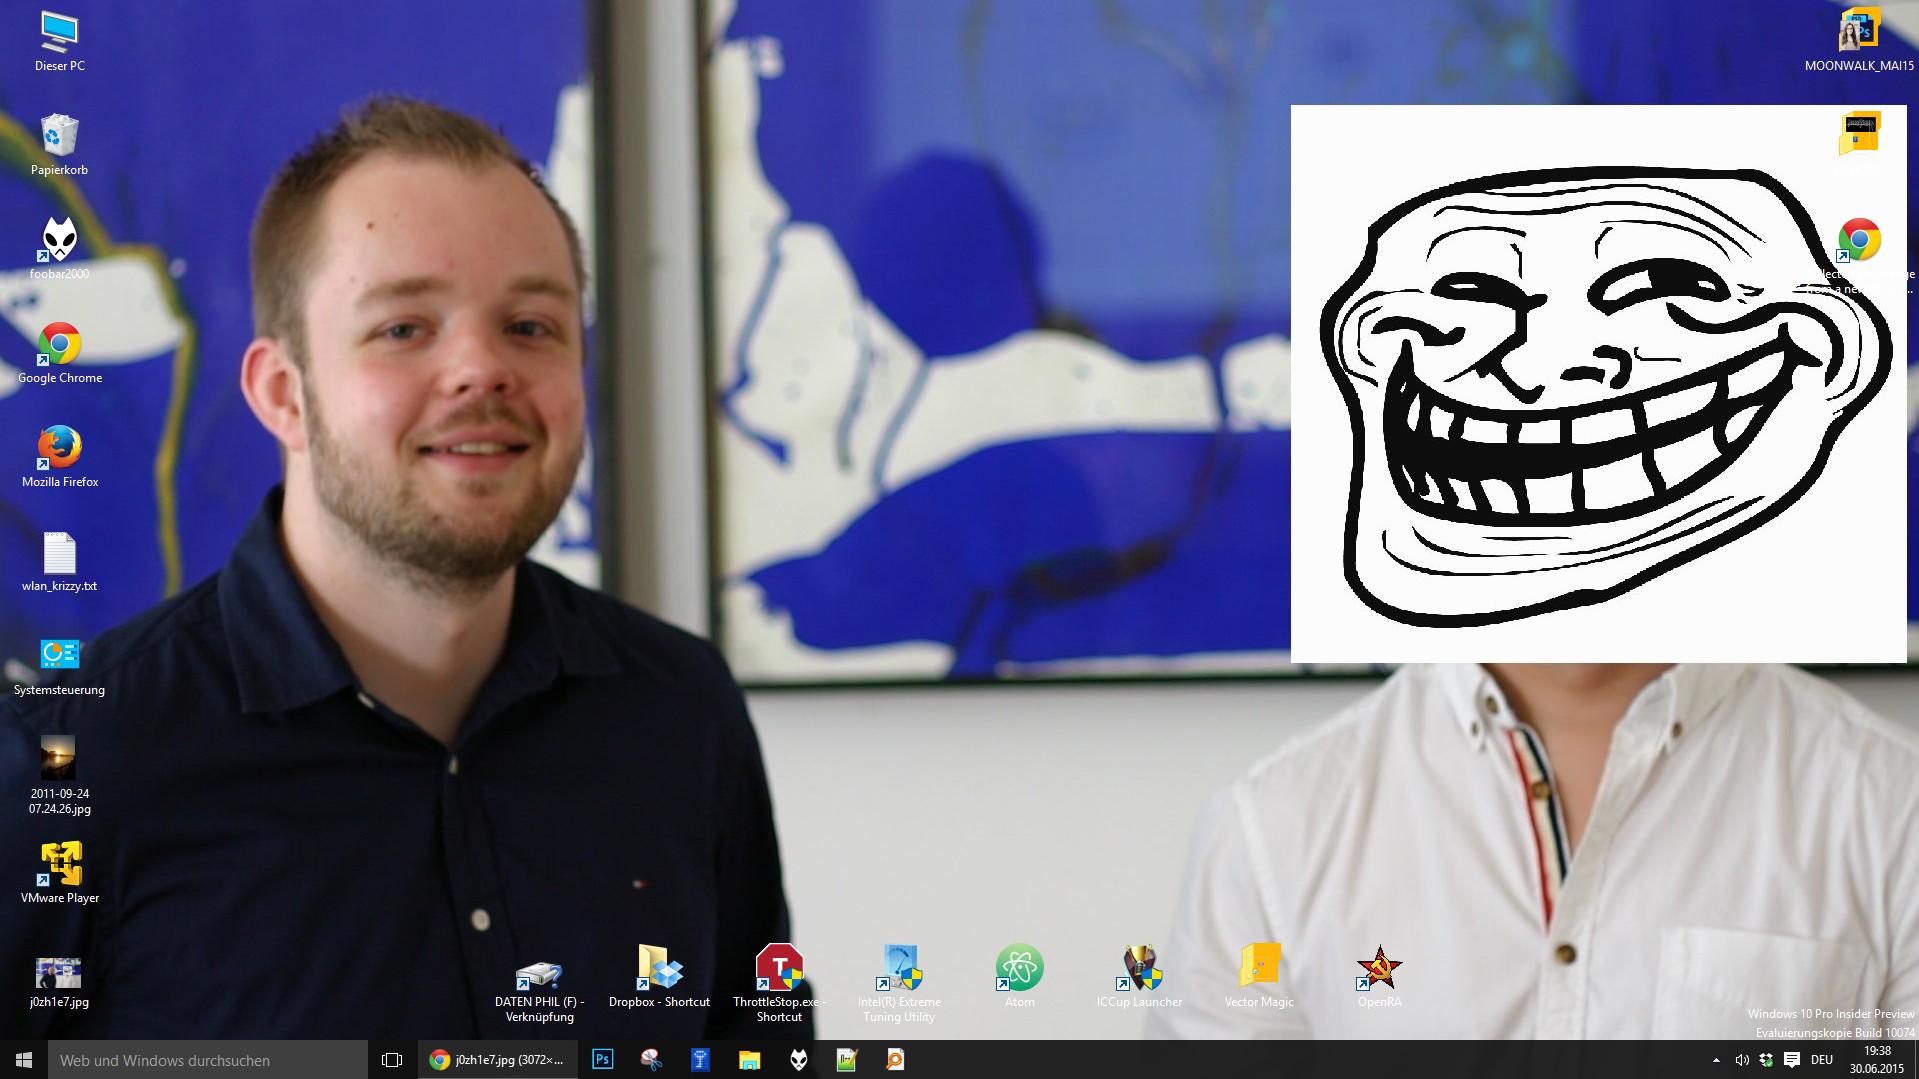
Task: Open the blue T icon on the taskbar
Action: click(x=700, y=1060)
